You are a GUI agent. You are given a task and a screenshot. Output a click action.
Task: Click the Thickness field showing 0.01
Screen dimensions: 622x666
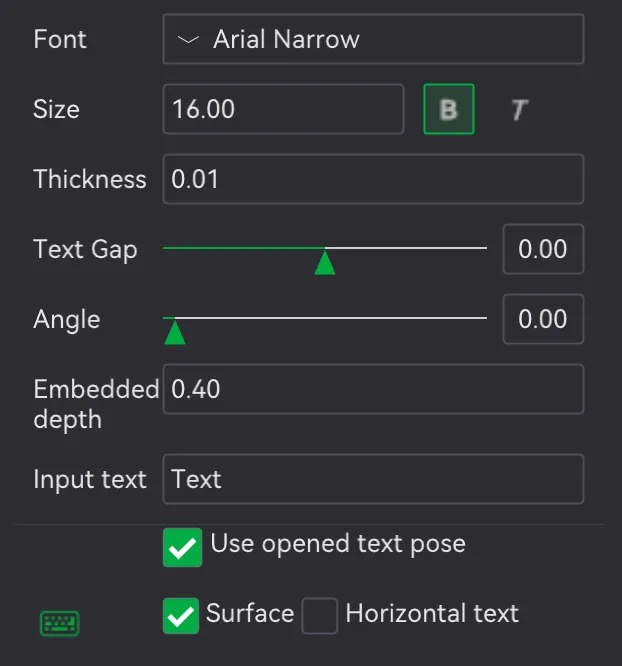373,179
